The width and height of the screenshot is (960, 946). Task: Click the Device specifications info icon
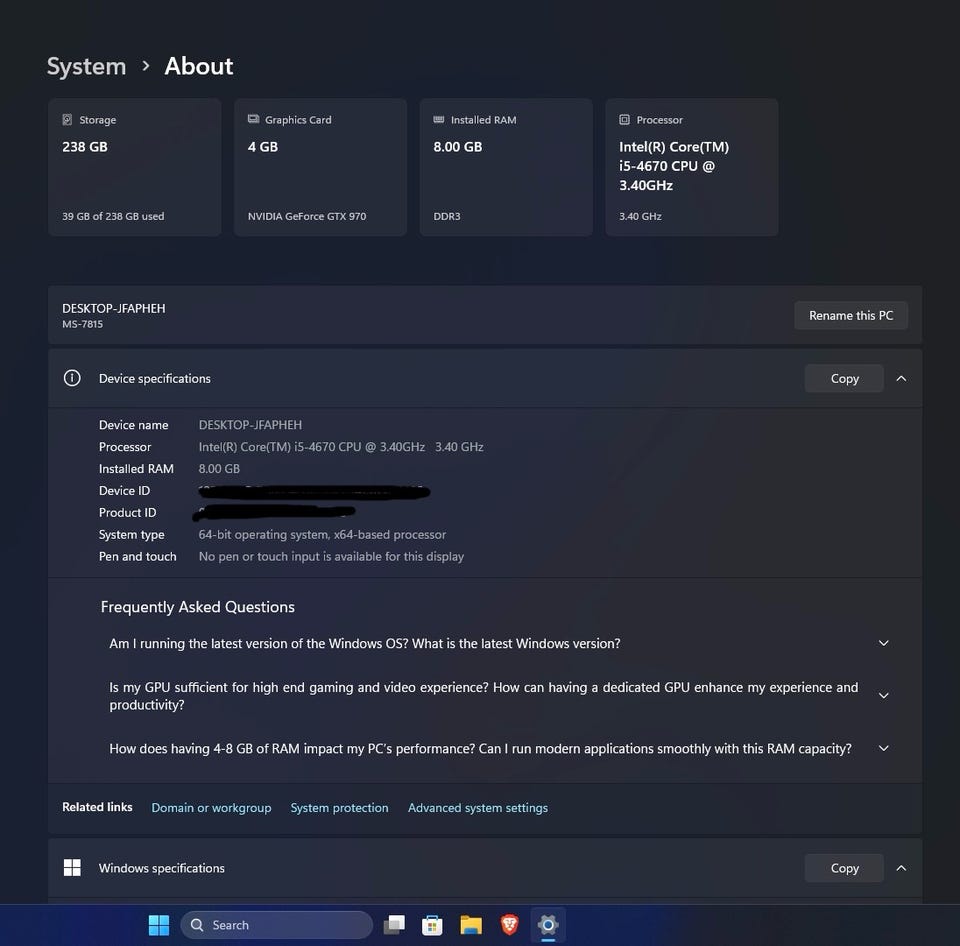tap(72, 378)
